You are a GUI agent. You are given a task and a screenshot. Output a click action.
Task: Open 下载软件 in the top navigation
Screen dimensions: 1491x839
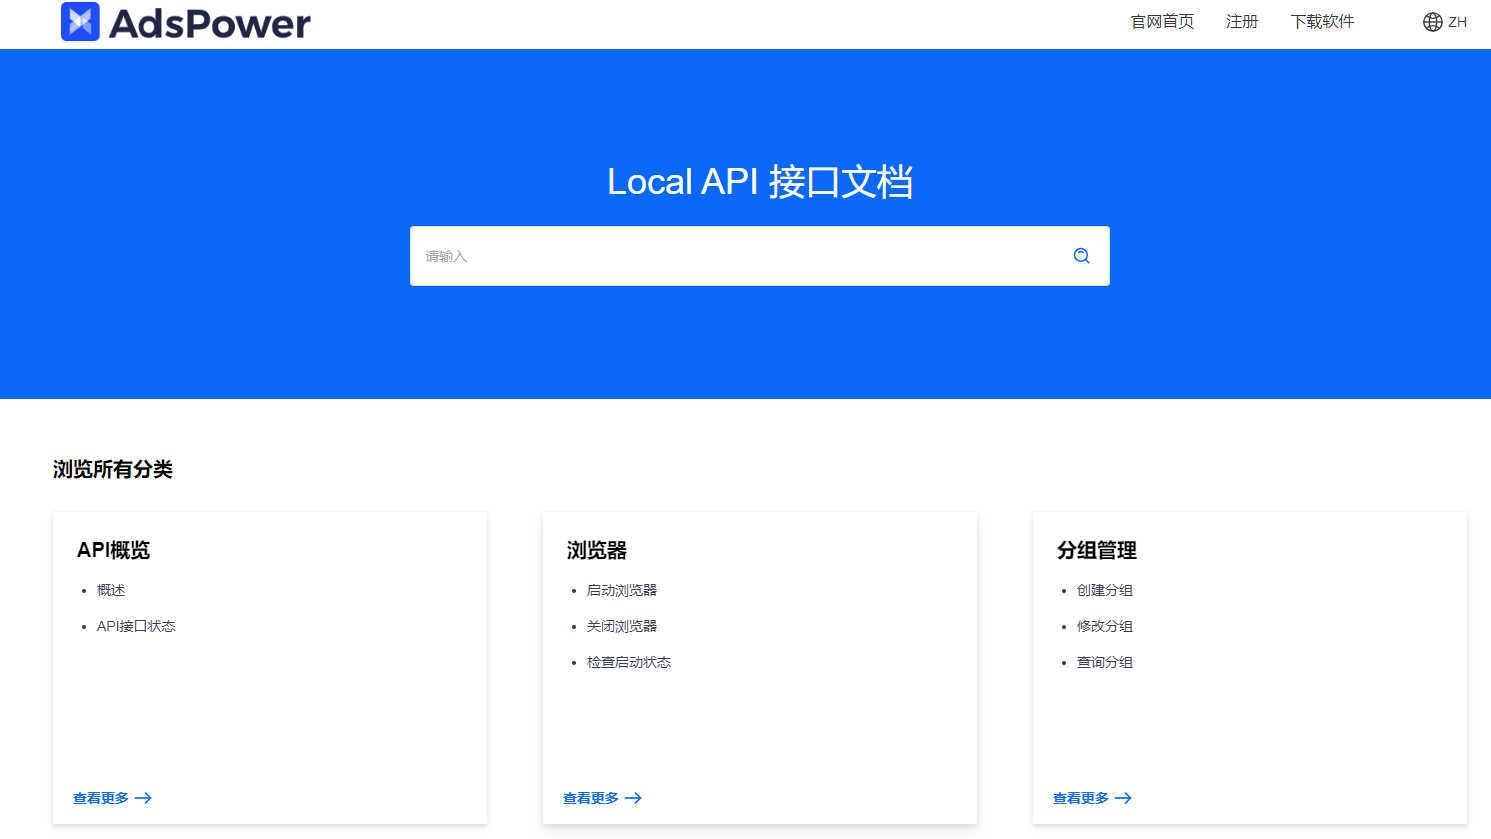coord(1322,21)
